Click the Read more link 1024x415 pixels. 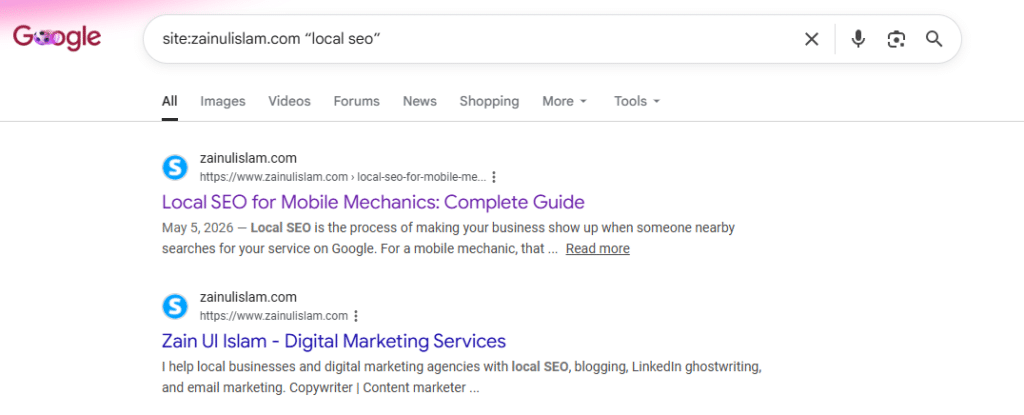[x=598, y=249]
